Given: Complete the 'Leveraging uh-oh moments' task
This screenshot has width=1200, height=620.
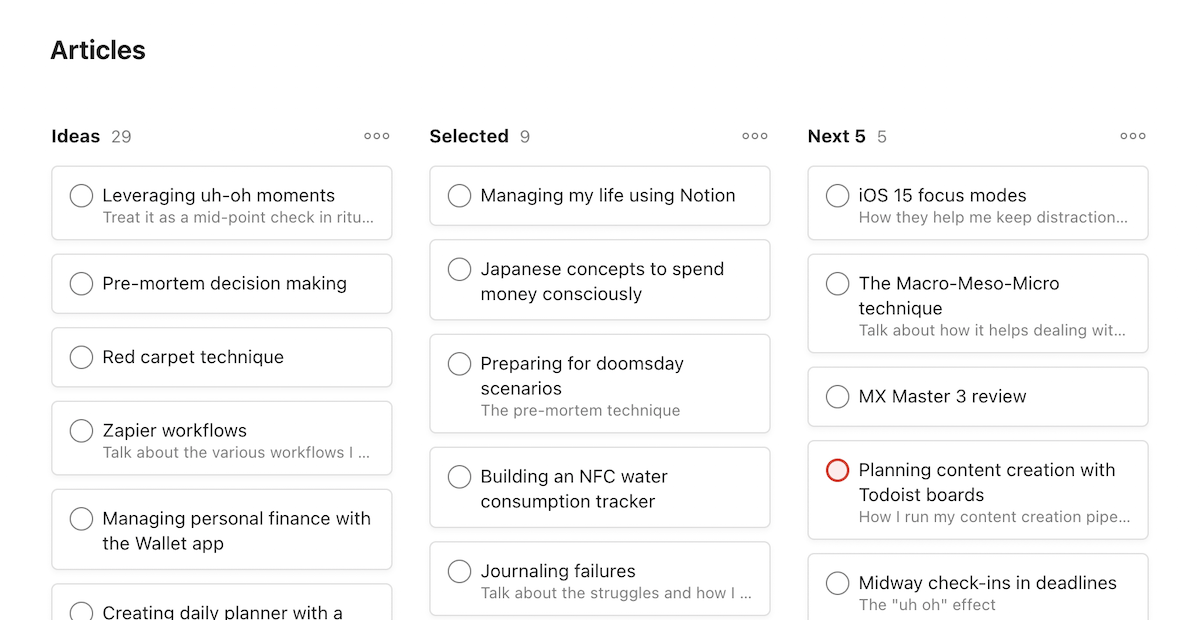Looking at the screenshot, I should [81, 196].
